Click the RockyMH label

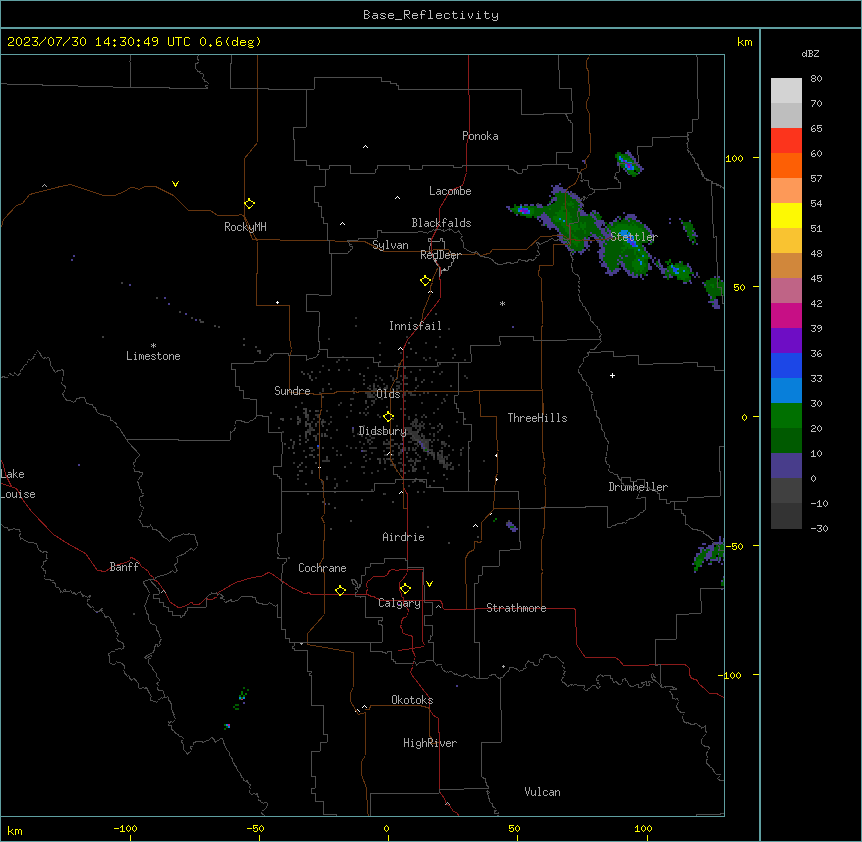click(245, 227)
